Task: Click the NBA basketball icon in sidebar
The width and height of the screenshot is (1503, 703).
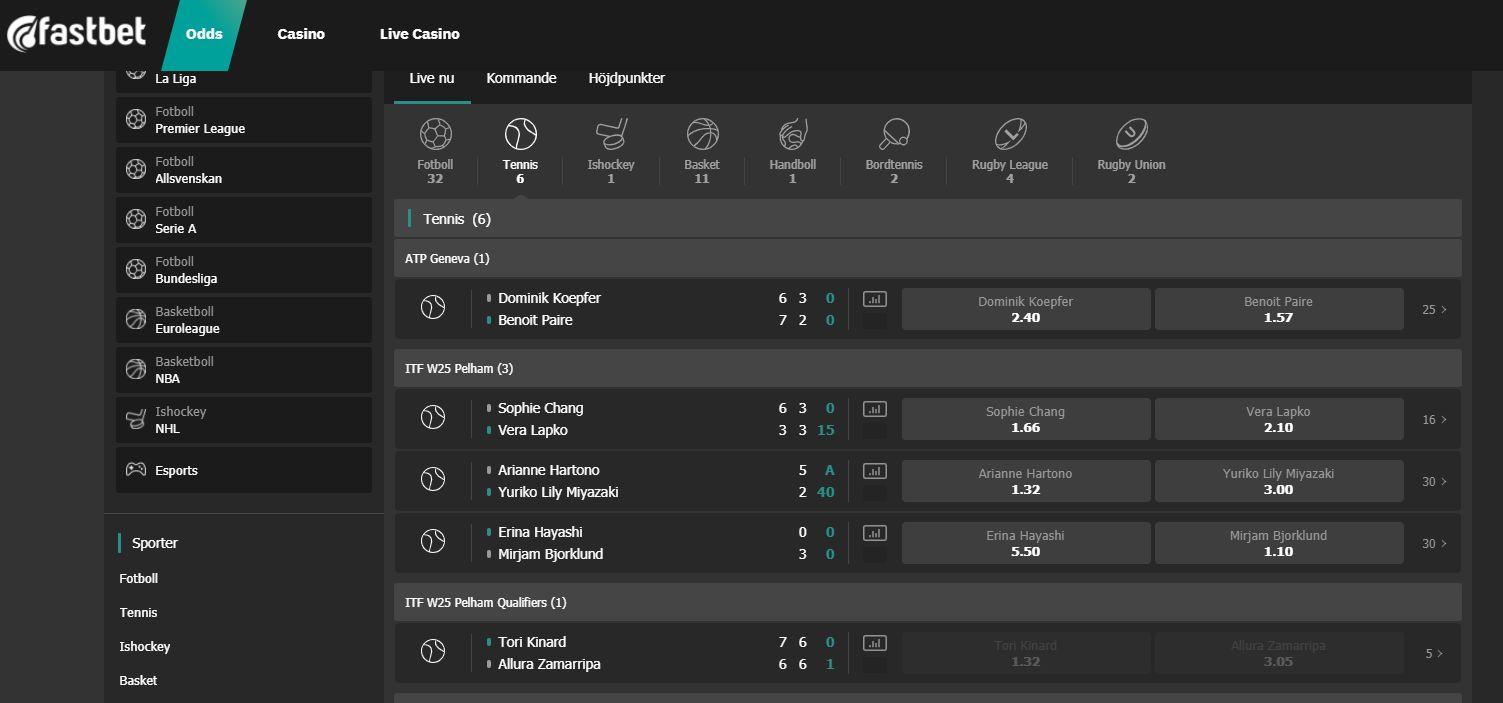Action: point(136,369)
